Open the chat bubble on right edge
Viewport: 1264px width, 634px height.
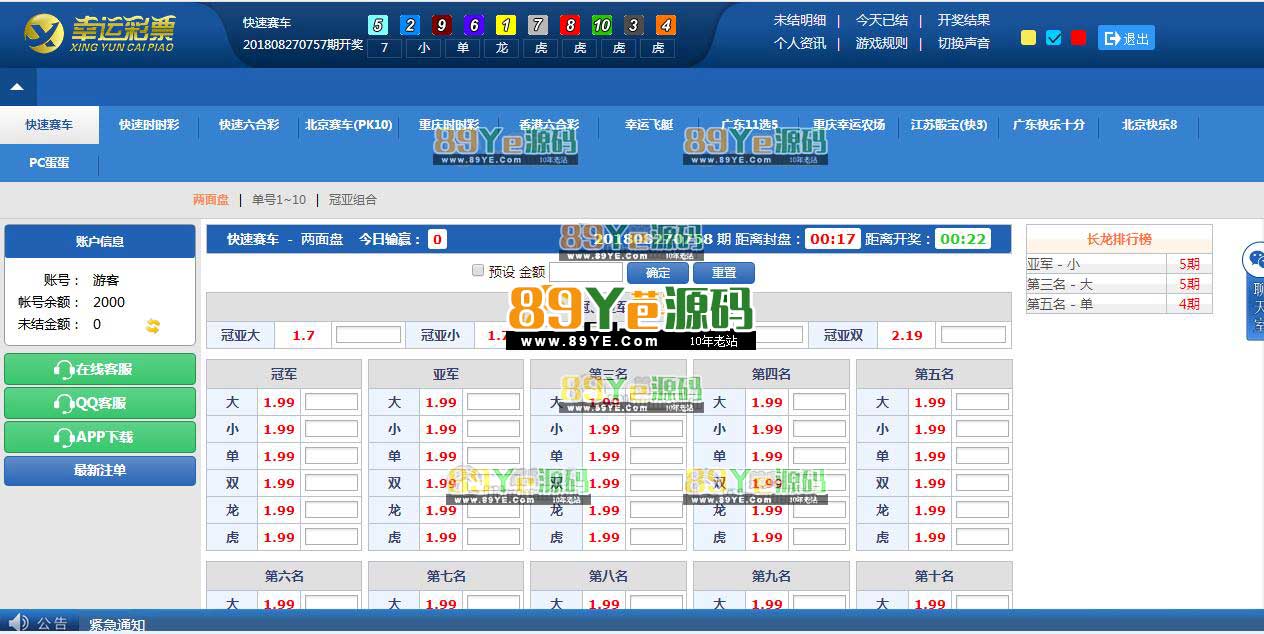1254,261
